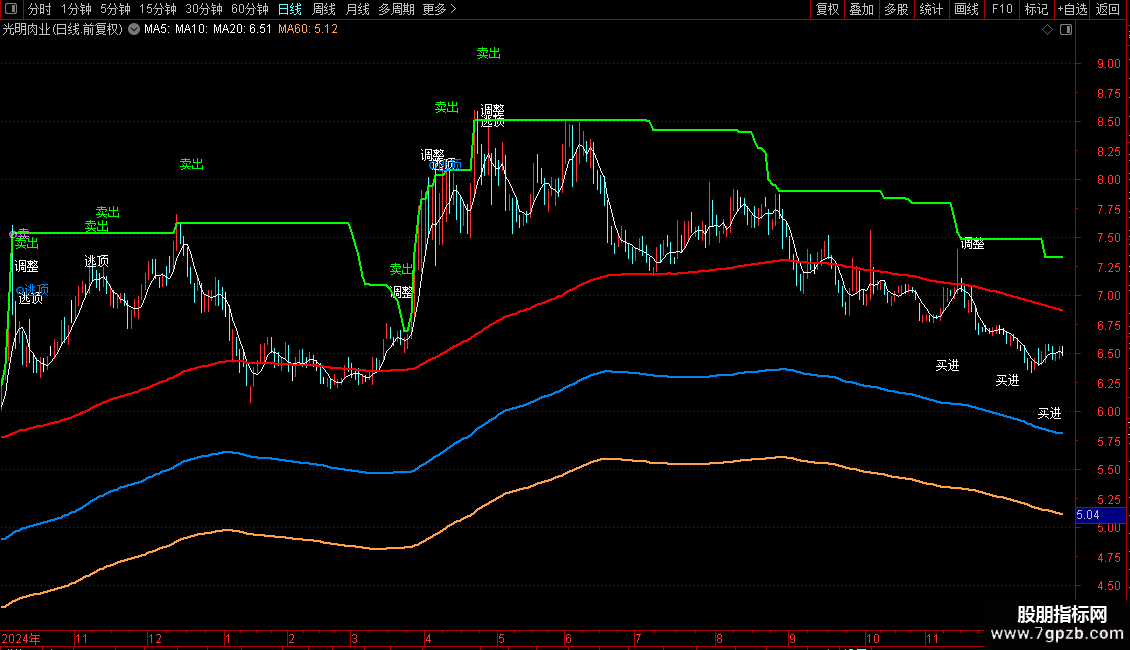
Task: Select the 30分钟 period tab
Action: tap(204, 9)
